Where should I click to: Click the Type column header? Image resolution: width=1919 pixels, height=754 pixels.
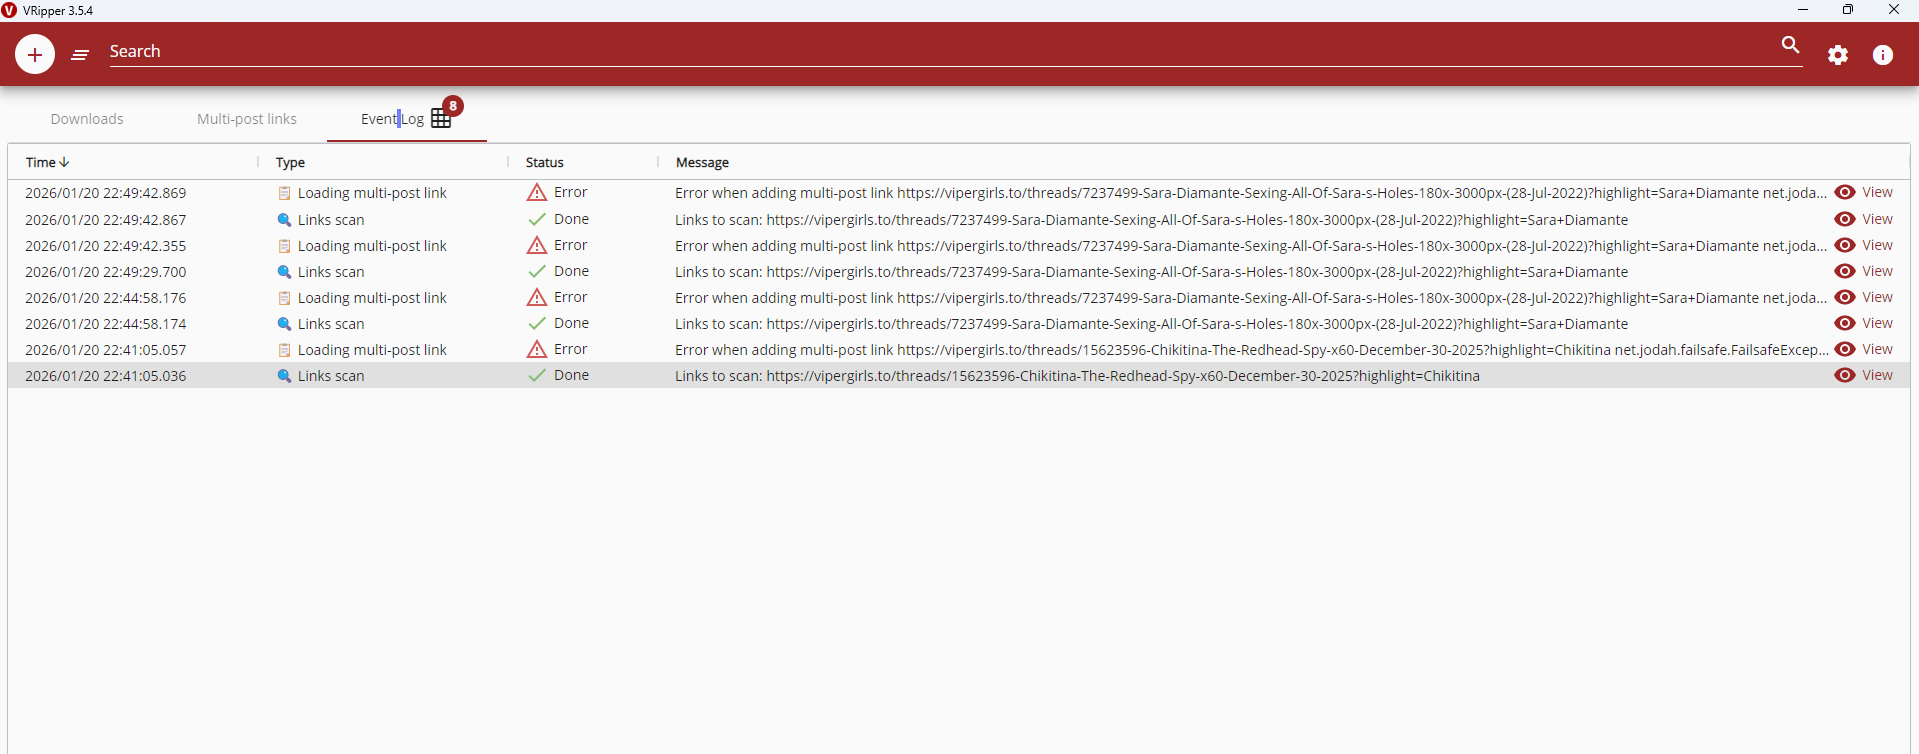[290, 162]
